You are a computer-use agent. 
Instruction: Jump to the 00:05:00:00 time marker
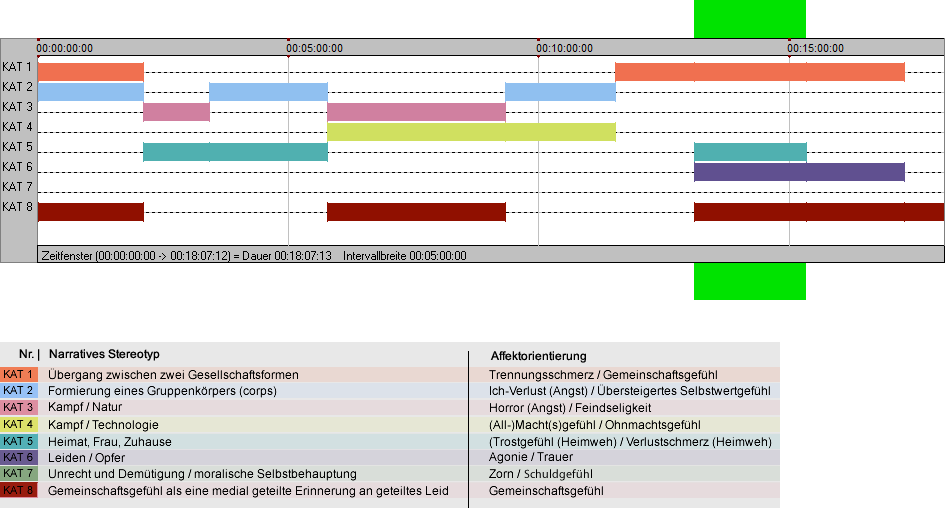pyautogui.click(x=315, y=48)
